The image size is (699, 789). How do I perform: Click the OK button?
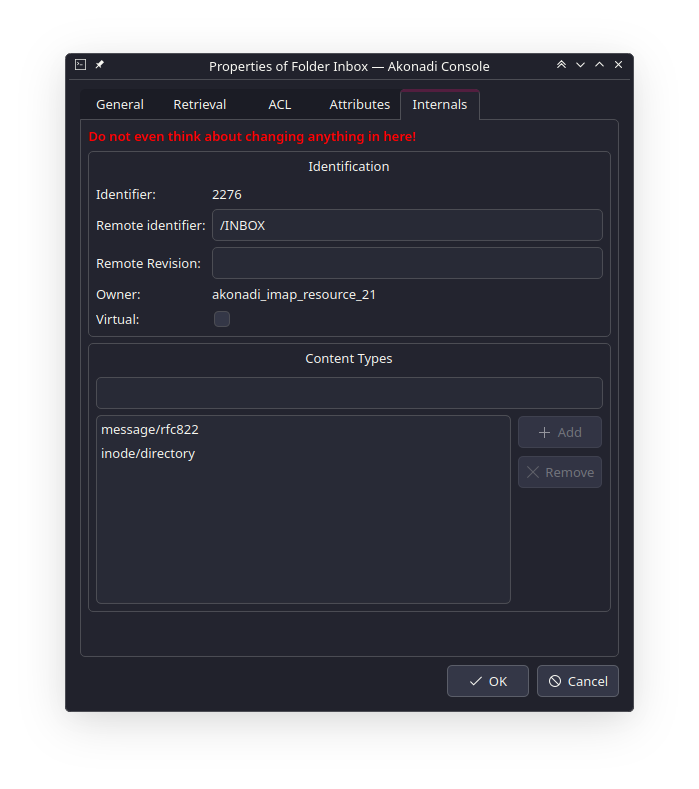488,681
